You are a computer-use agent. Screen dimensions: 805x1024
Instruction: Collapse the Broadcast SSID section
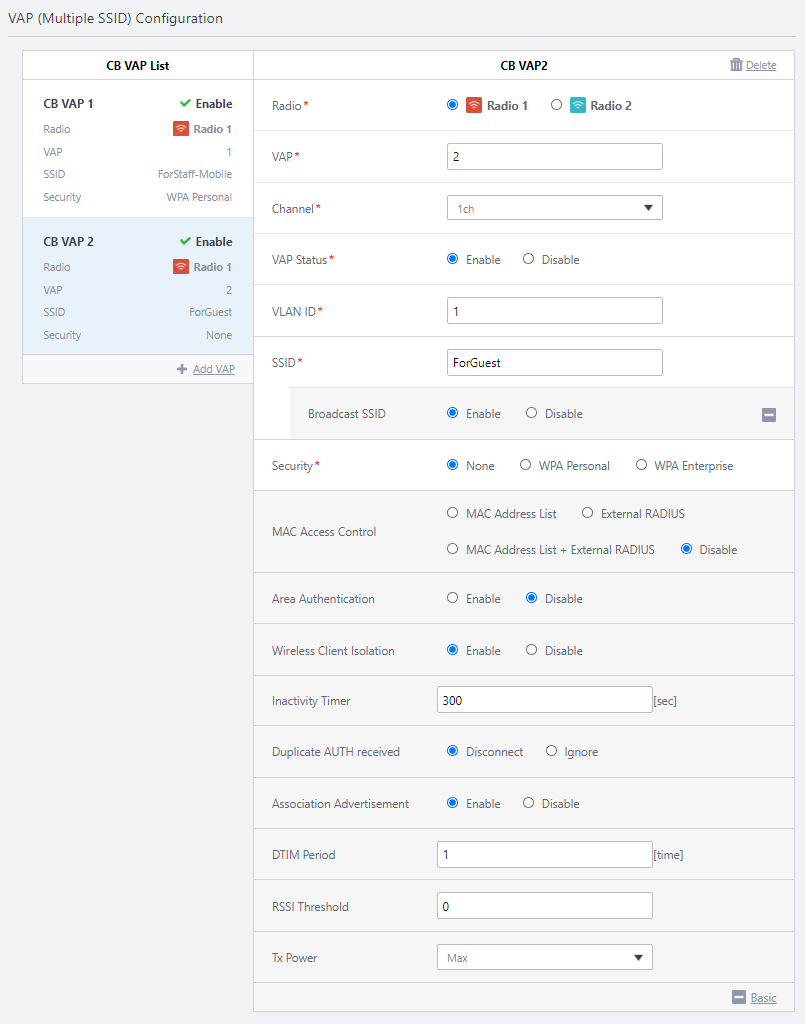coord(769,415)
